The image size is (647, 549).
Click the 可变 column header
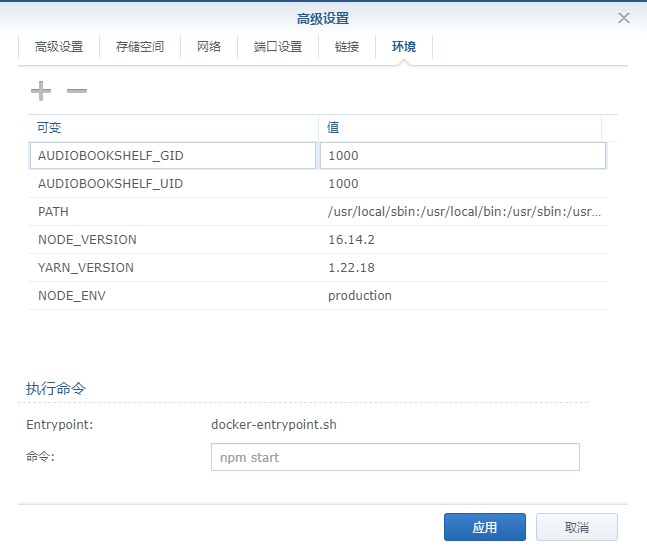[x=173, y=128]
